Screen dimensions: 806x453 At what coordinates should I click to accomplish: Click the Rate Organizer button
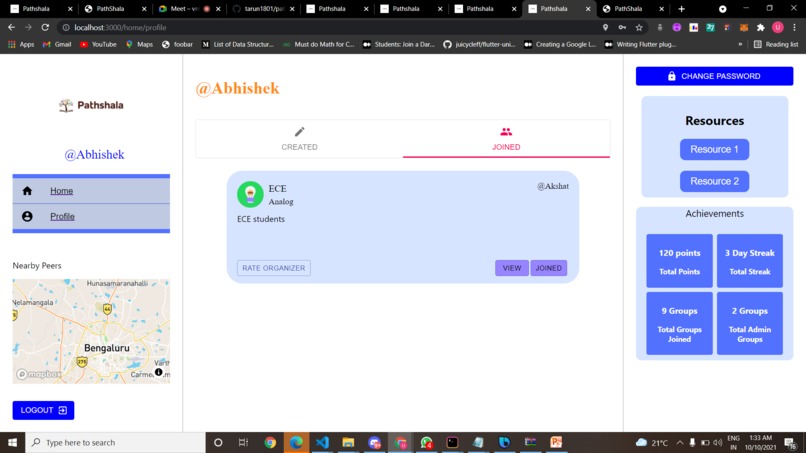click(x=273, y=268)
